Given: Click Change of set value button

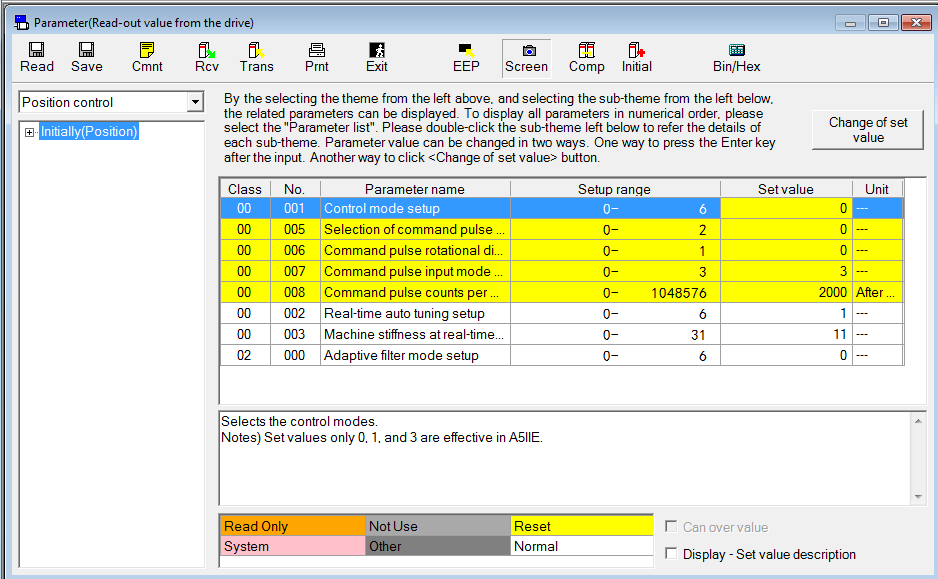Looking at the screenshot, I should click(x=867, y=130).
